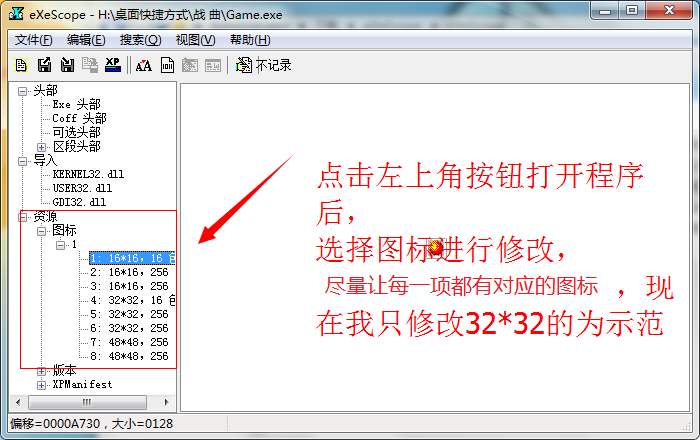
Task: Collapse the 头部 tree node
Action: (22, 91)
